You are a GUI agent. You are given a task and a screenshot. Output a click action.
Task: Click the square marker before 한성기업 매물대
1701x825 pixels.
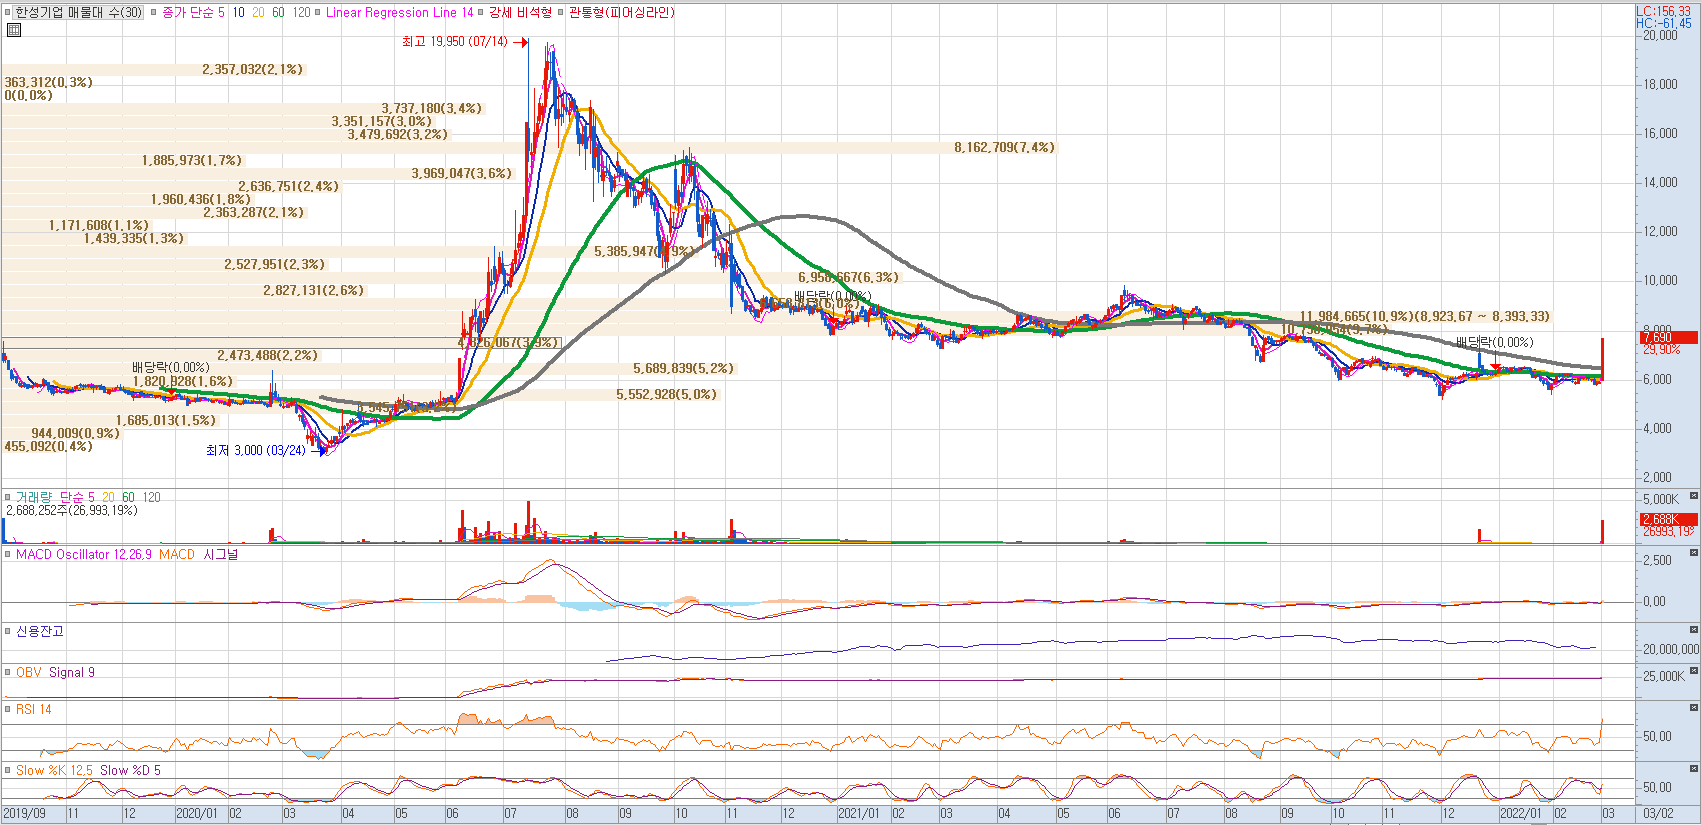(x=8, y=13)
